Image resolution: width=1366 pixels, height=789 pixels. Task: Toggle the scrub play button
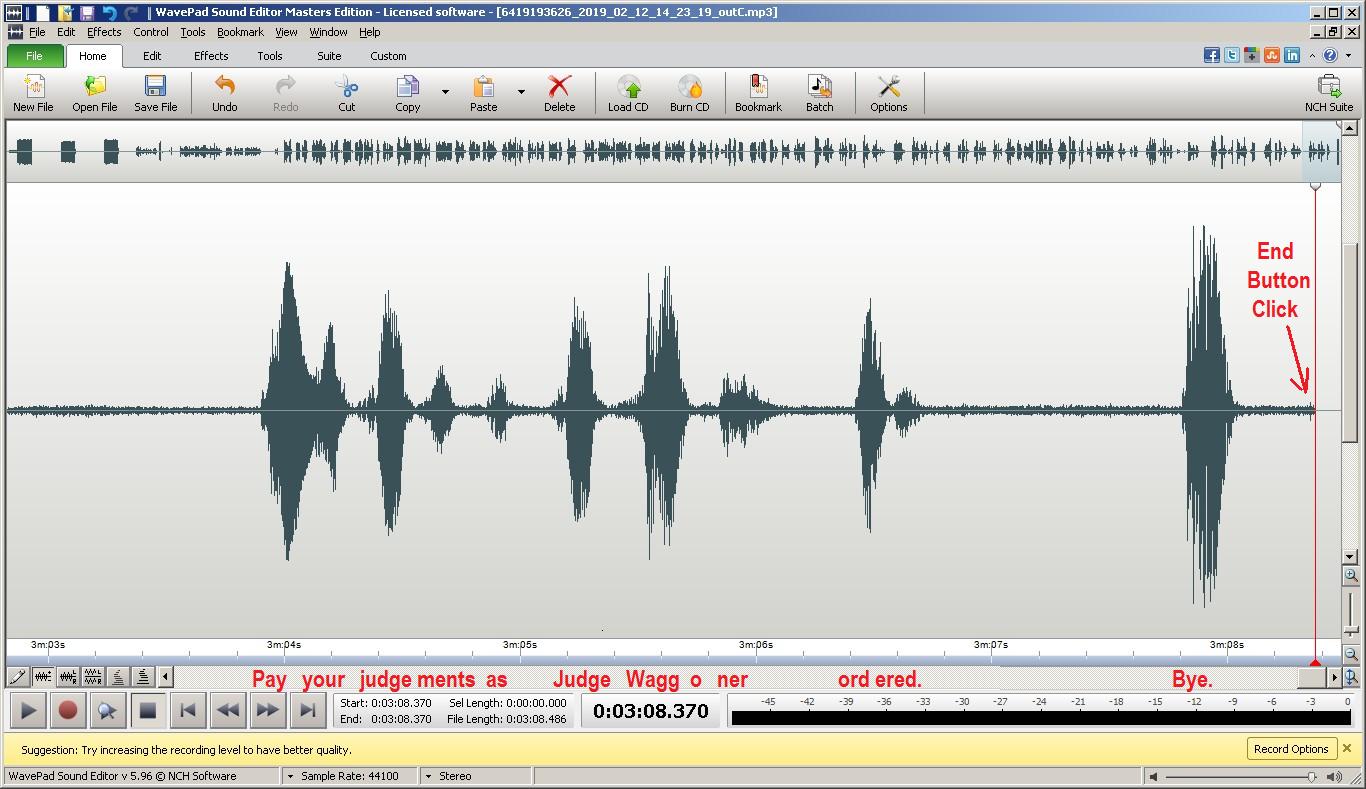coord(107,711)
